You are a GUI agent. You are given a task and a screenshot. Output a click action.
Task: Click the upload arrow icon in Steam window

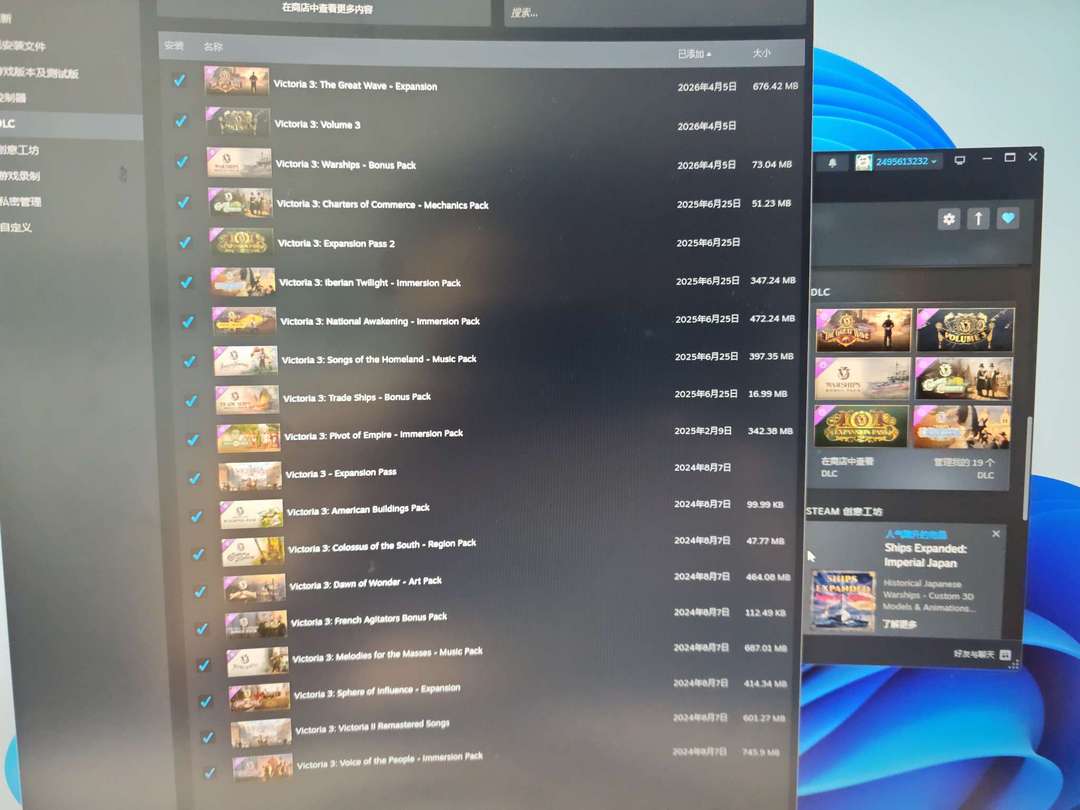point(978,219)
